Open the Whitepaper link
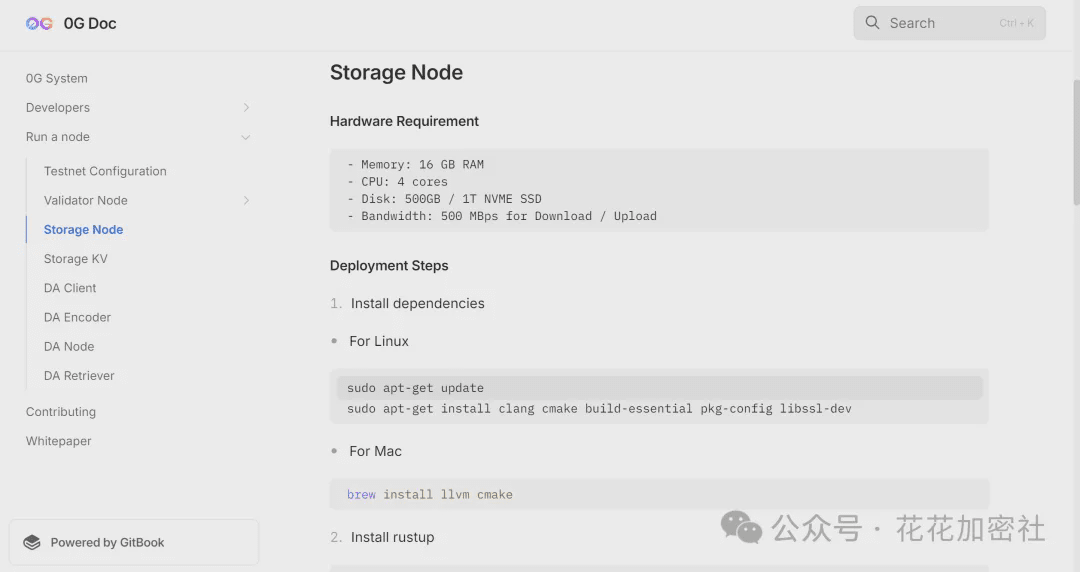The image size is (1080, 572). pyautogui.click(x=58, y=441)
